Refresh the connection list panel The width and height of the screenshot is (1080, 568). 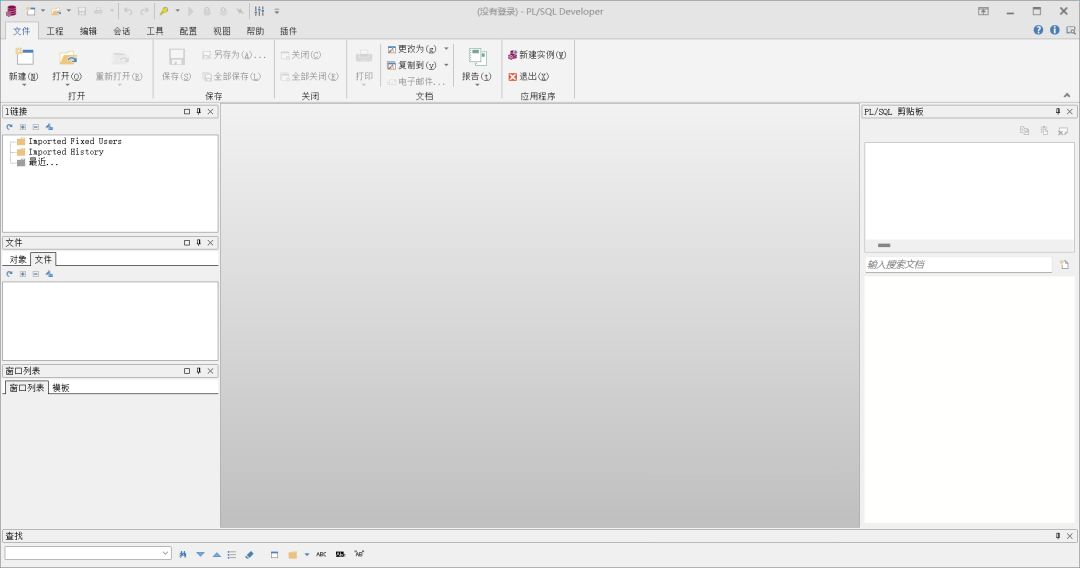click(x=10, y=127)
